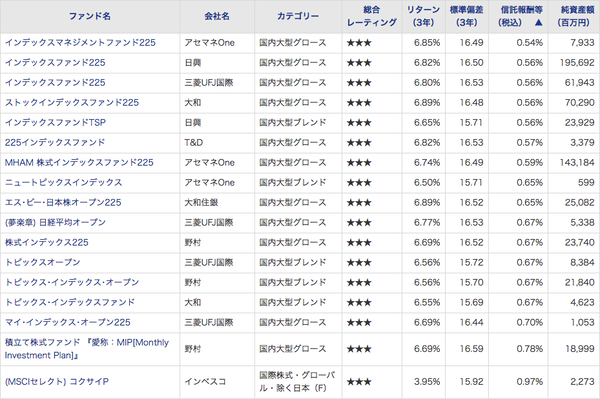This screenshot has width=600, height=399.
Task: Open ストックインデックスファンド225 fund link
Action: click(x=72, y=103)
